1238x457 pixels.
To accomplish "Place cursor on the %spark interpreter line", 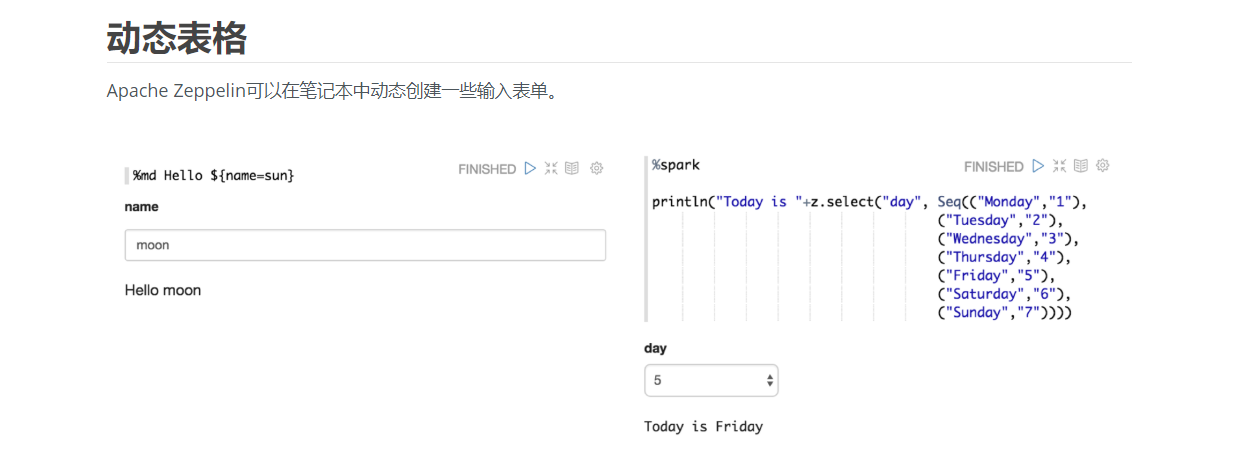I will tap(677, 165).
